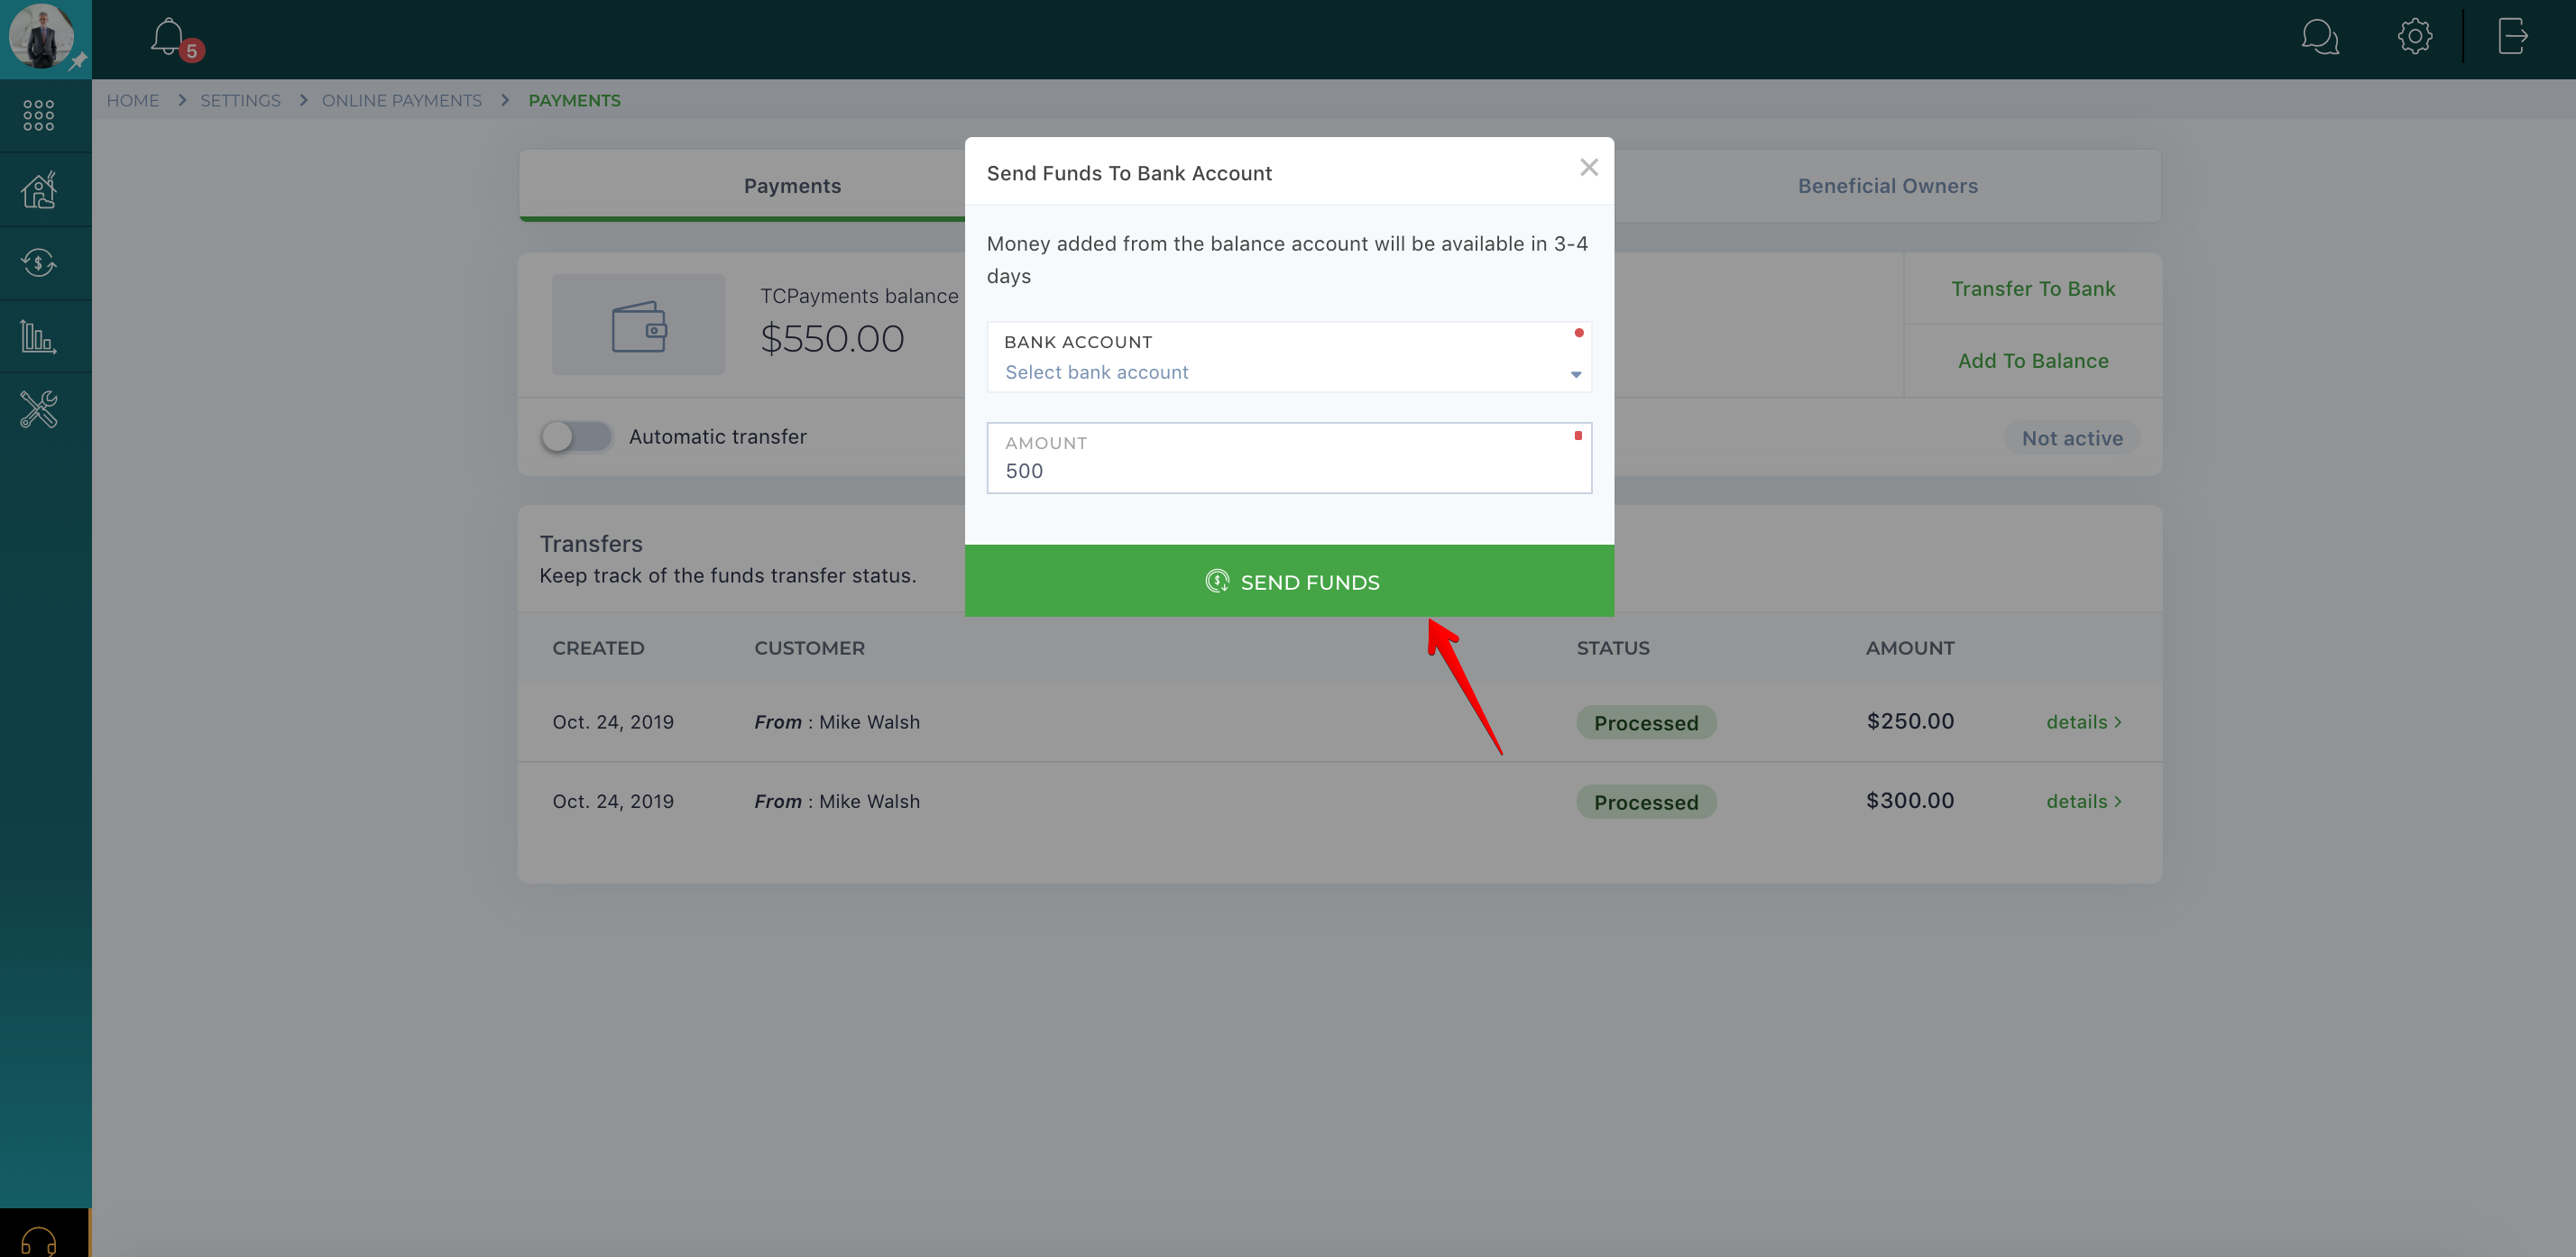Click Add To Balance
The width and height of the screenshot is (2576, 1257).
2033,361
